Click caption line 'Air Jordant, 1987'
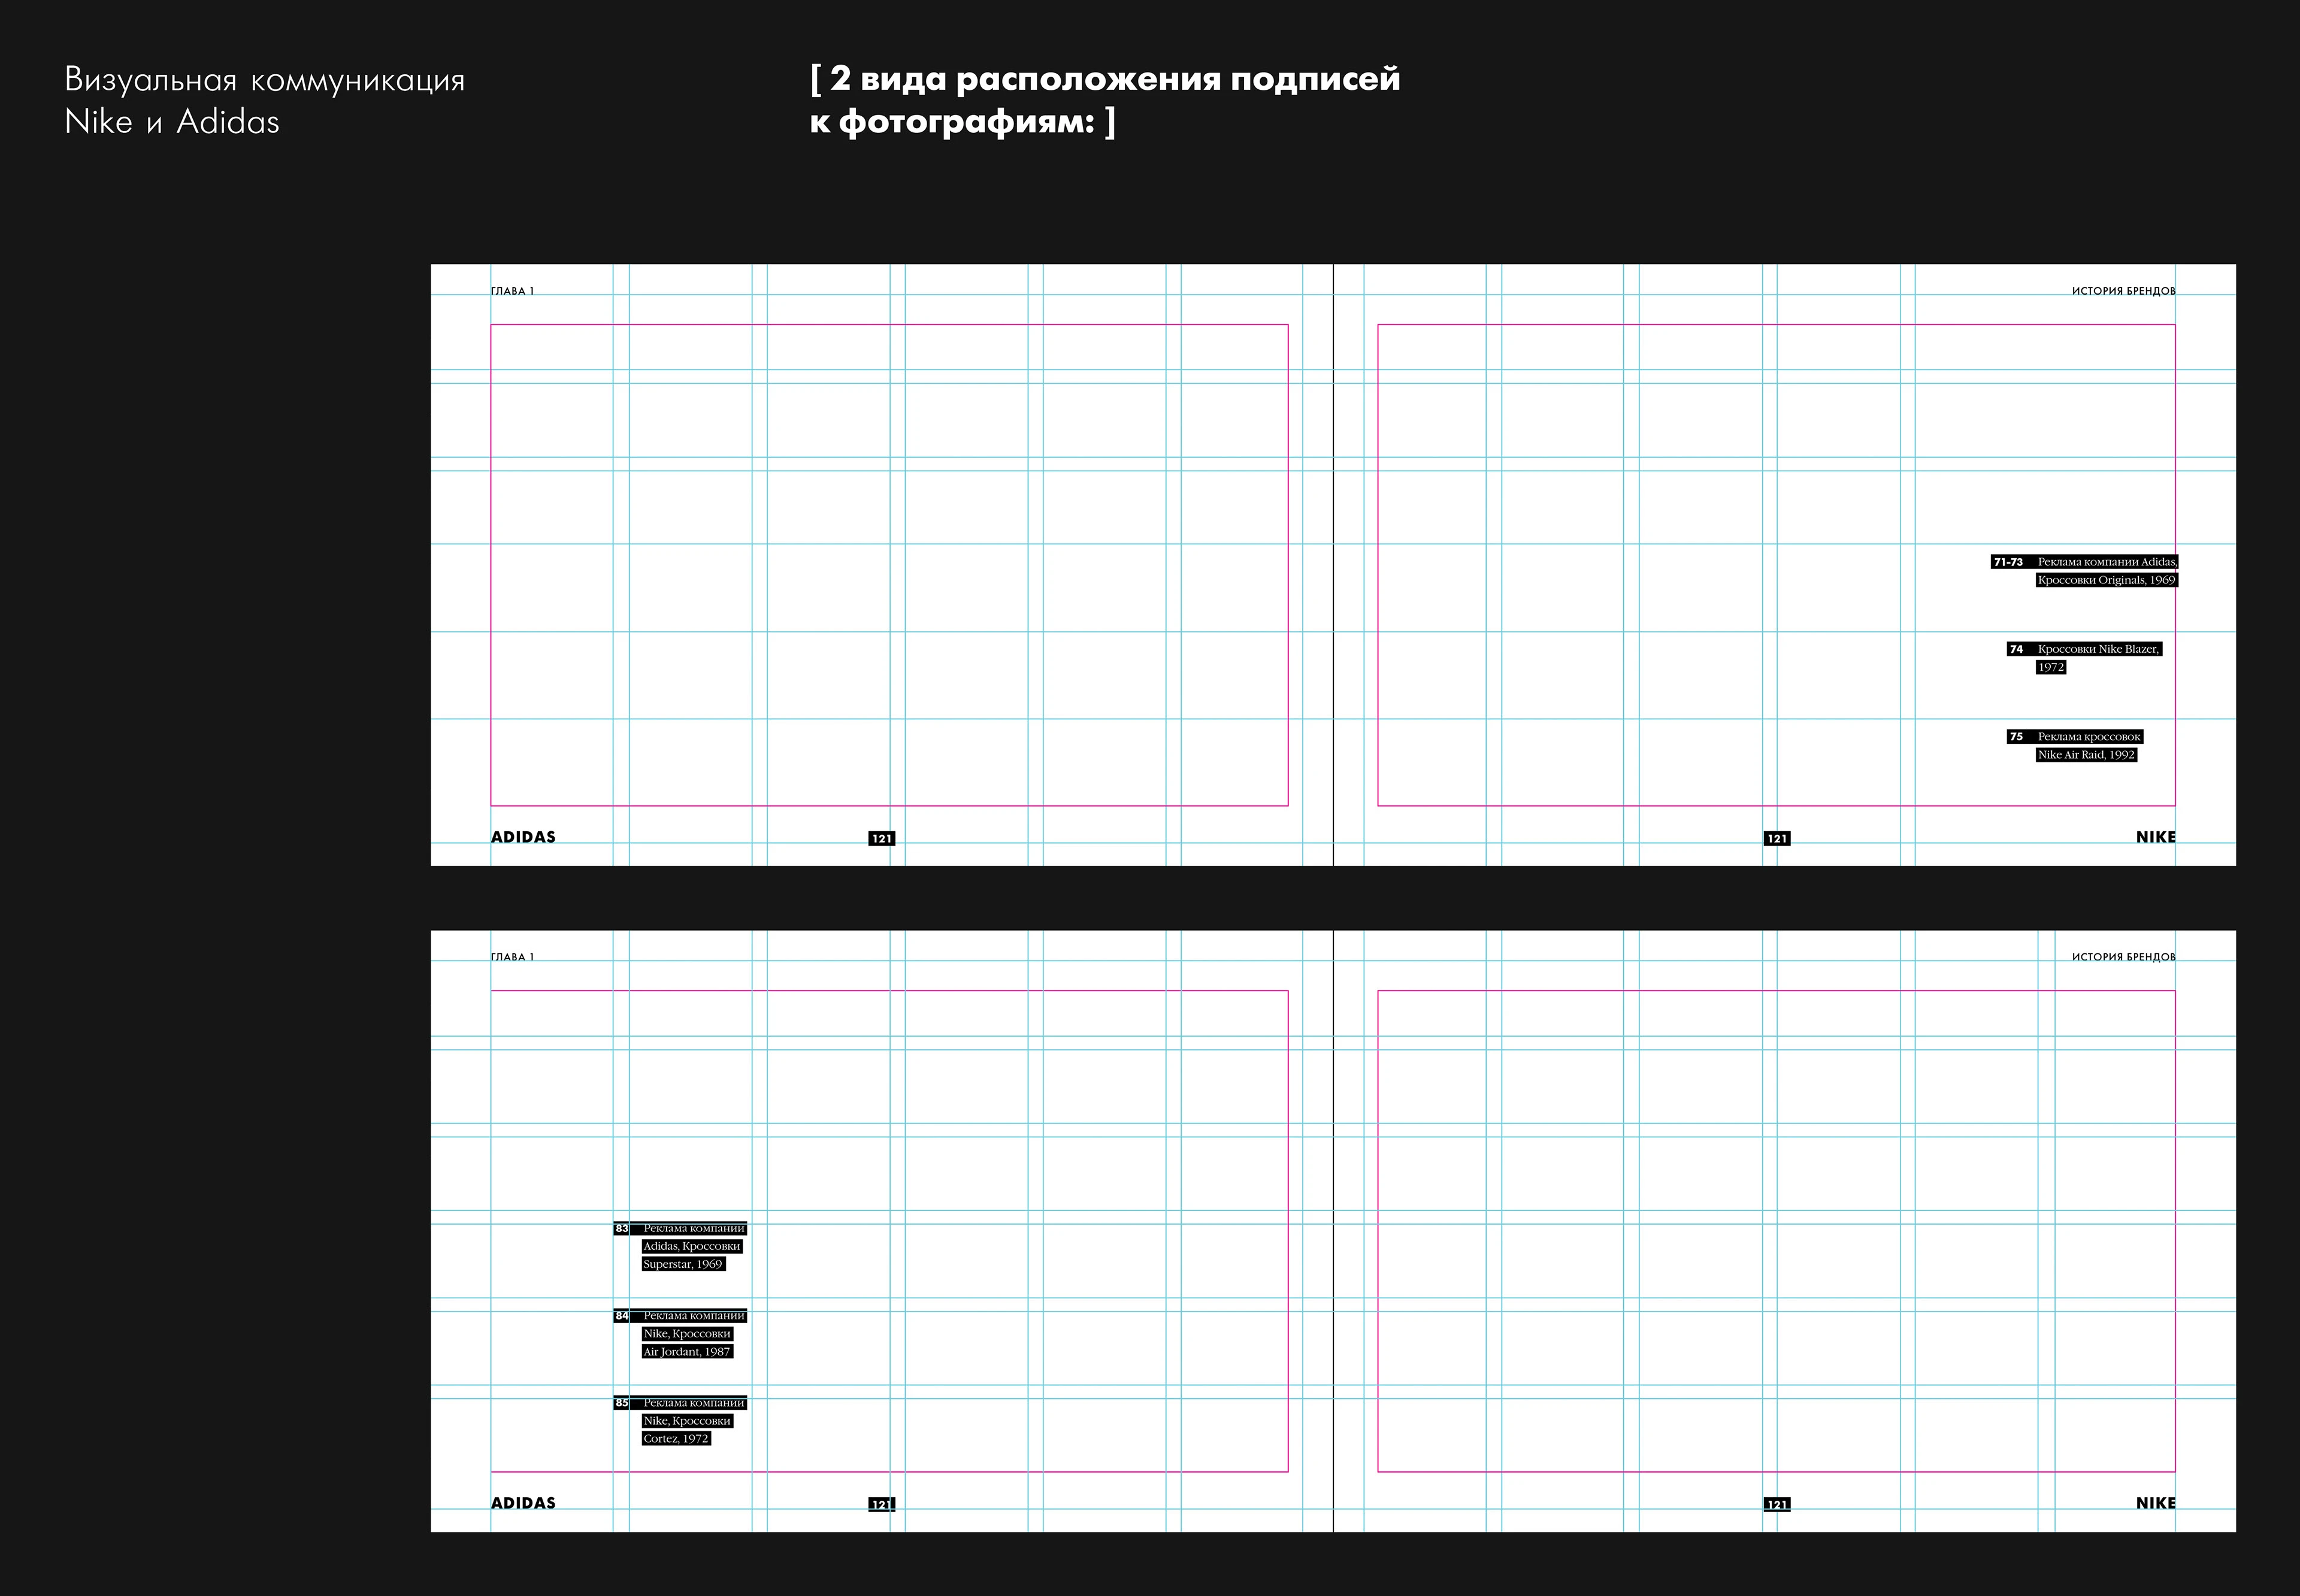 [x=686, y=1352]
